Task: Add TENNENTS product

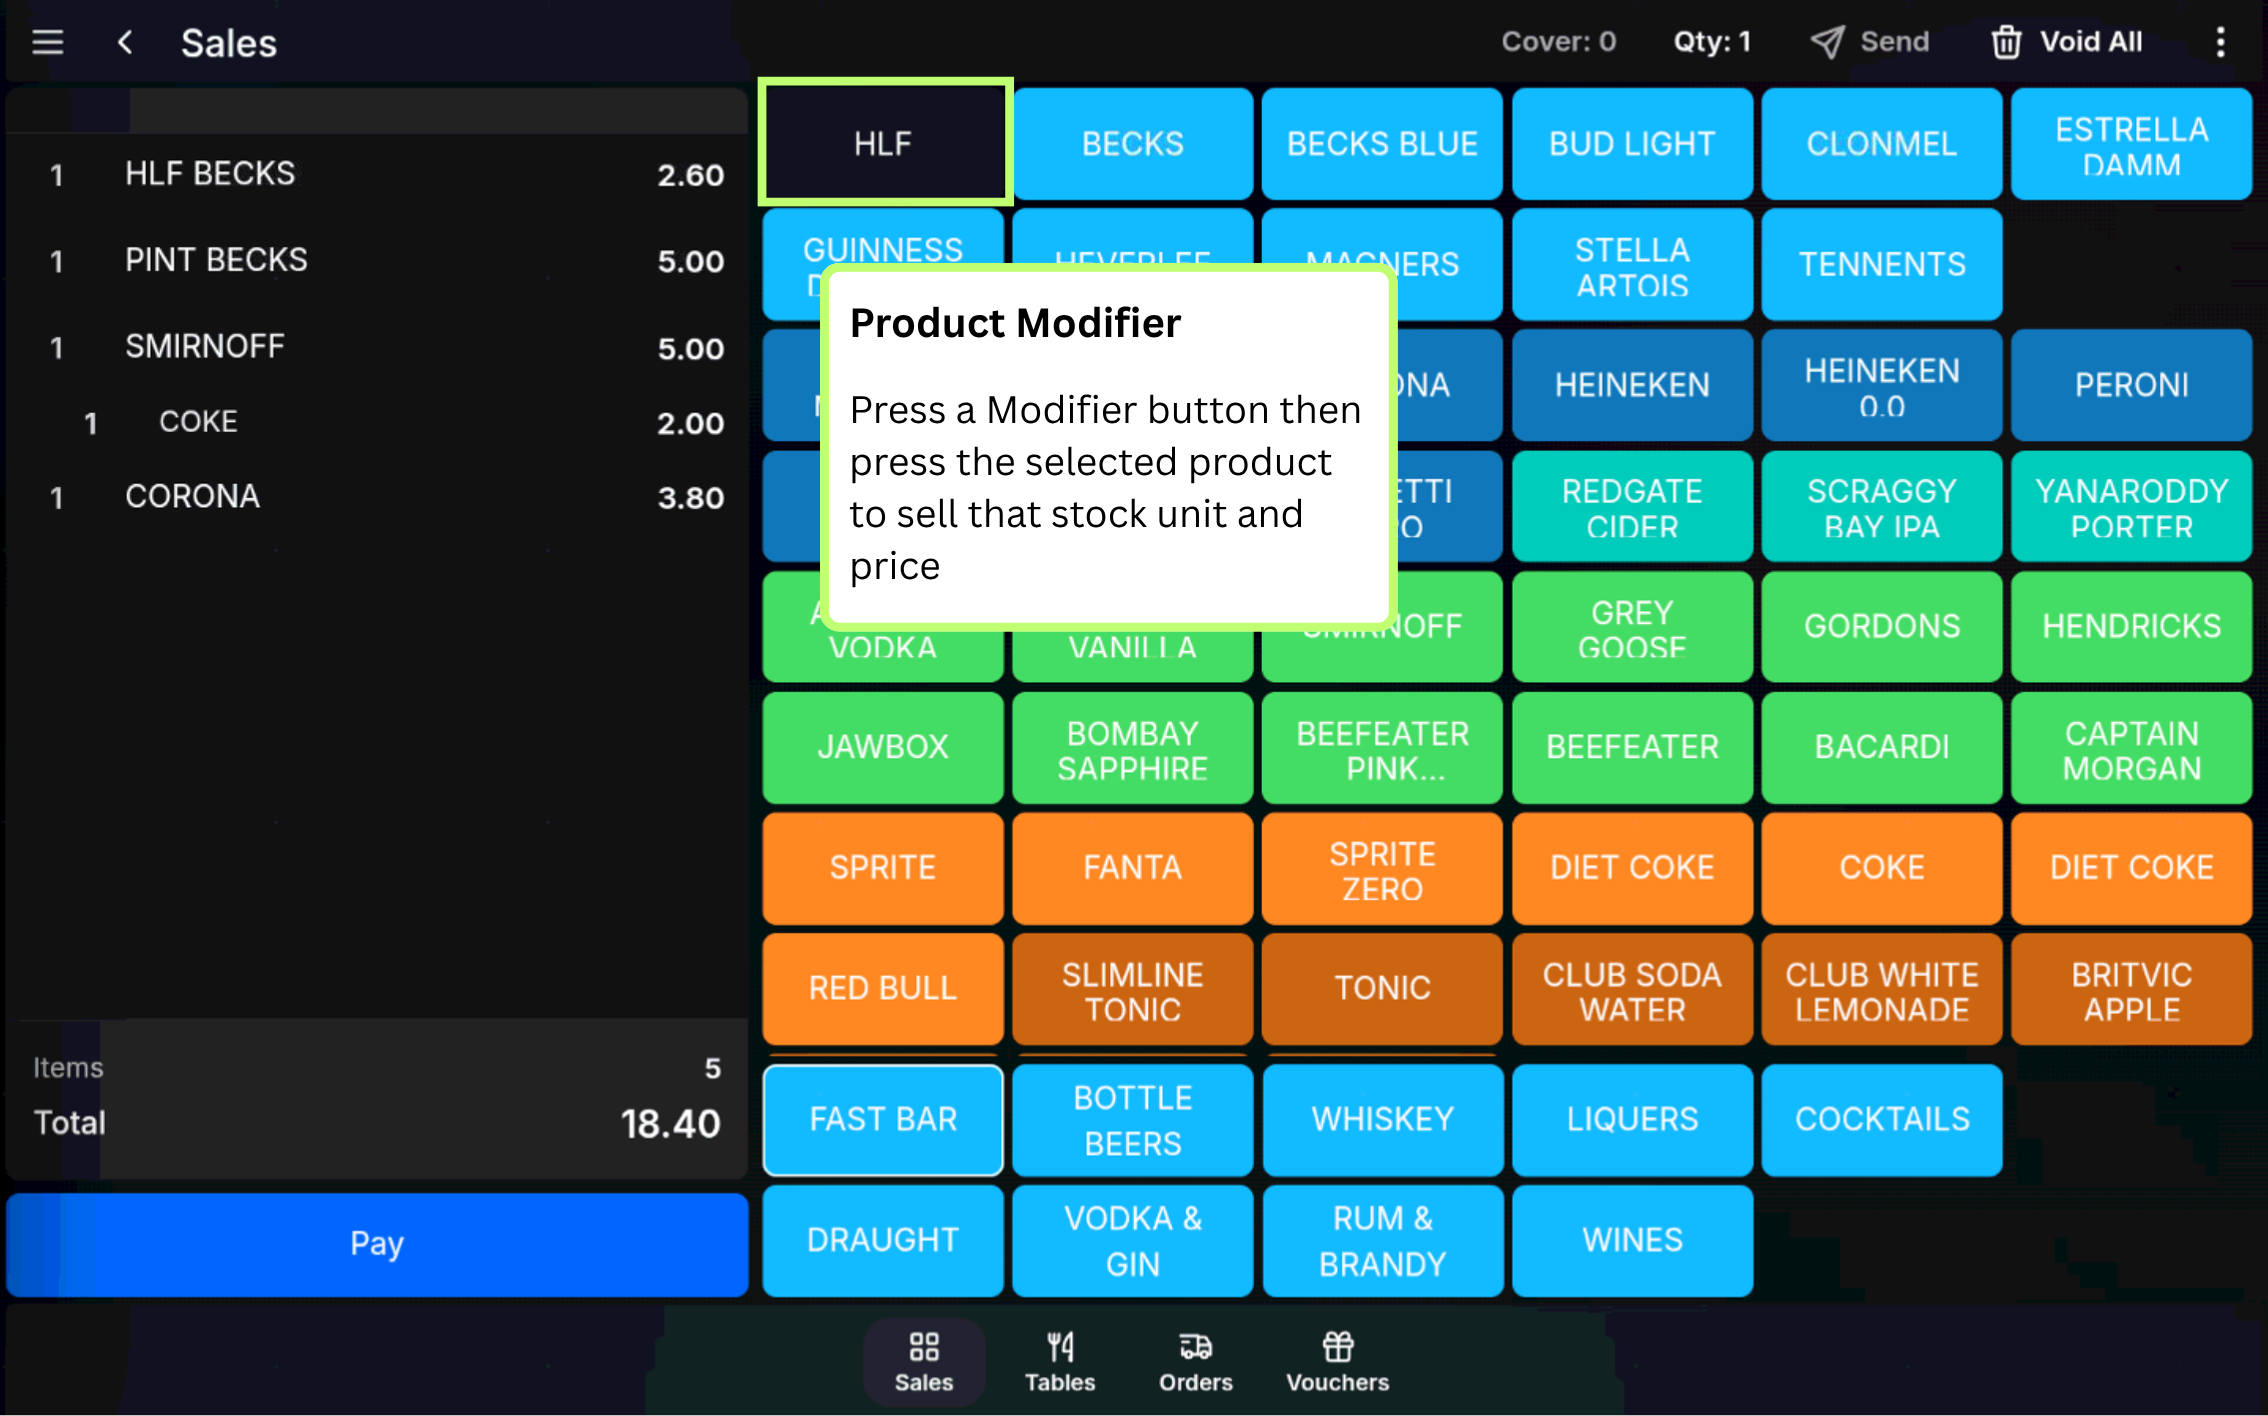Action: point(1881,265)
